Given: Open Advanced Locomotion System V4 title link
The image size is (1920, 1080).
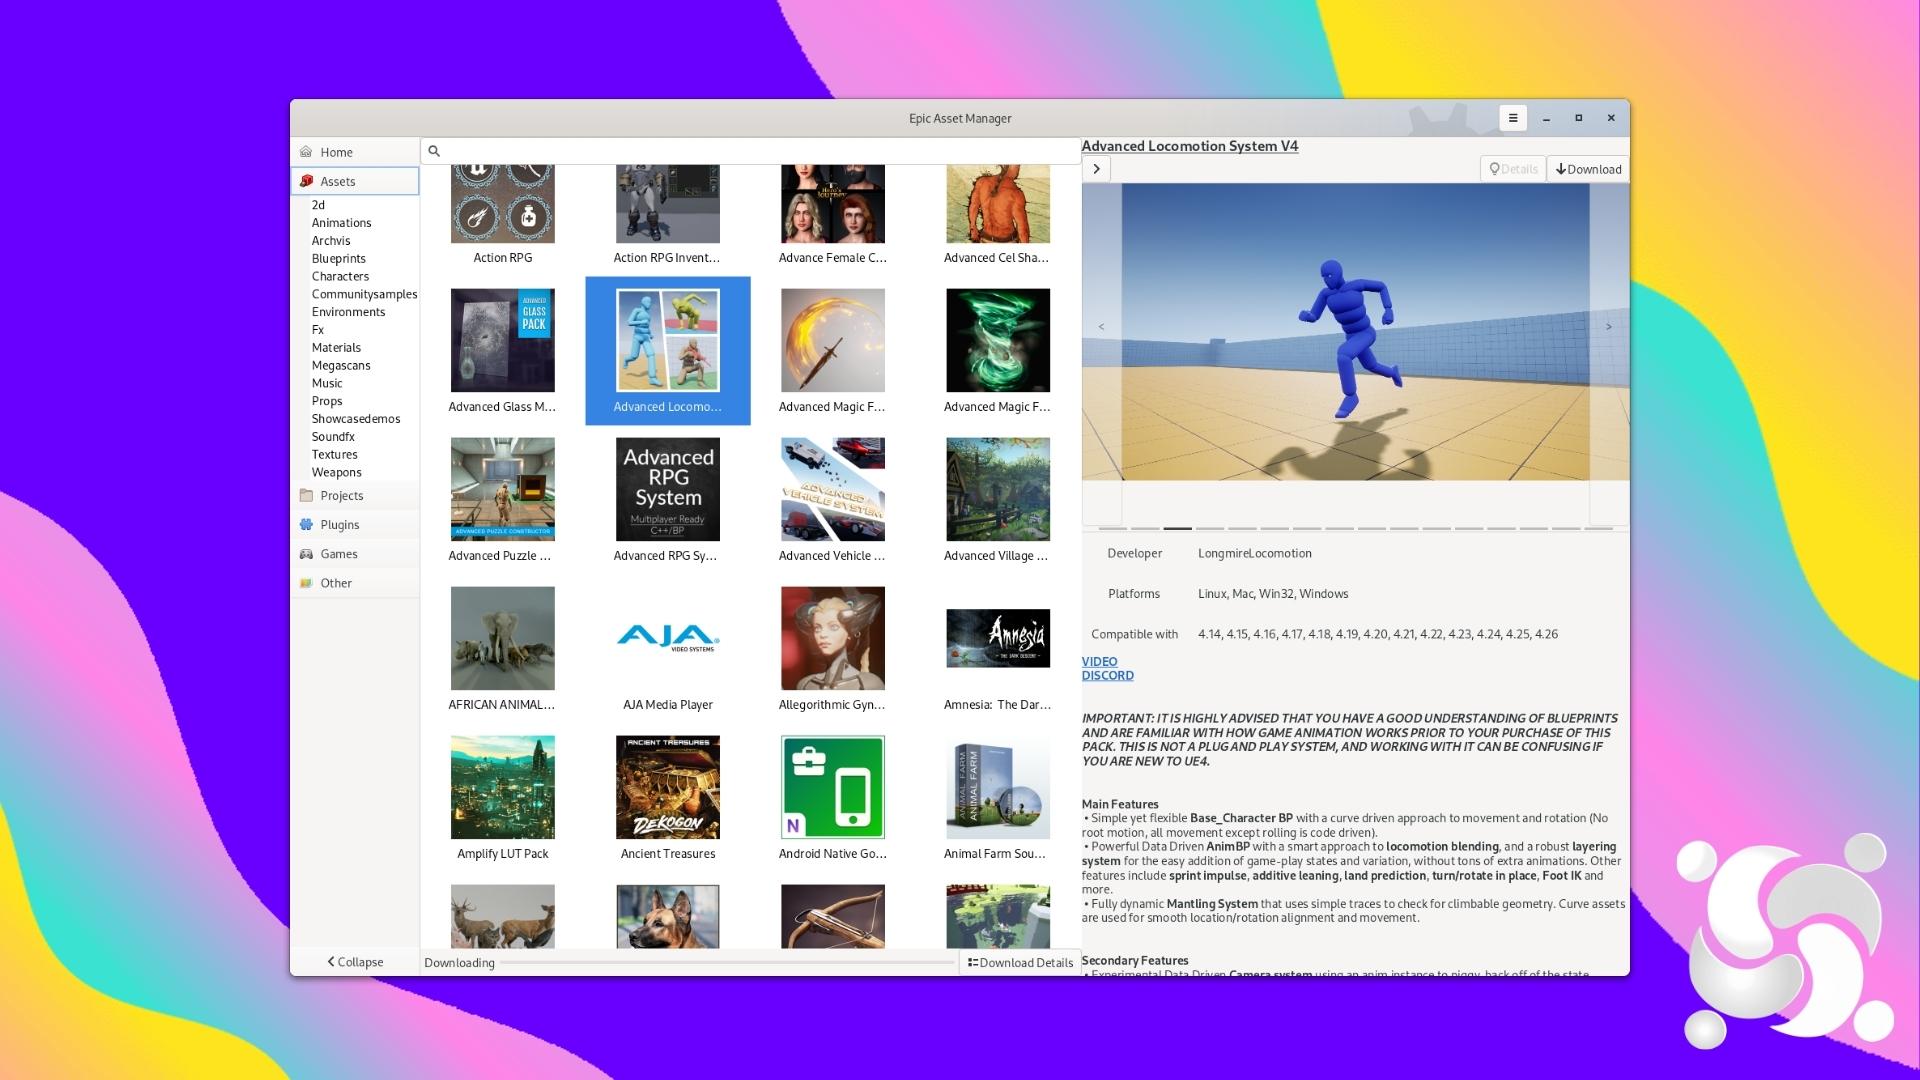Looking at the screenshot, I should (x=1190, y=146).
